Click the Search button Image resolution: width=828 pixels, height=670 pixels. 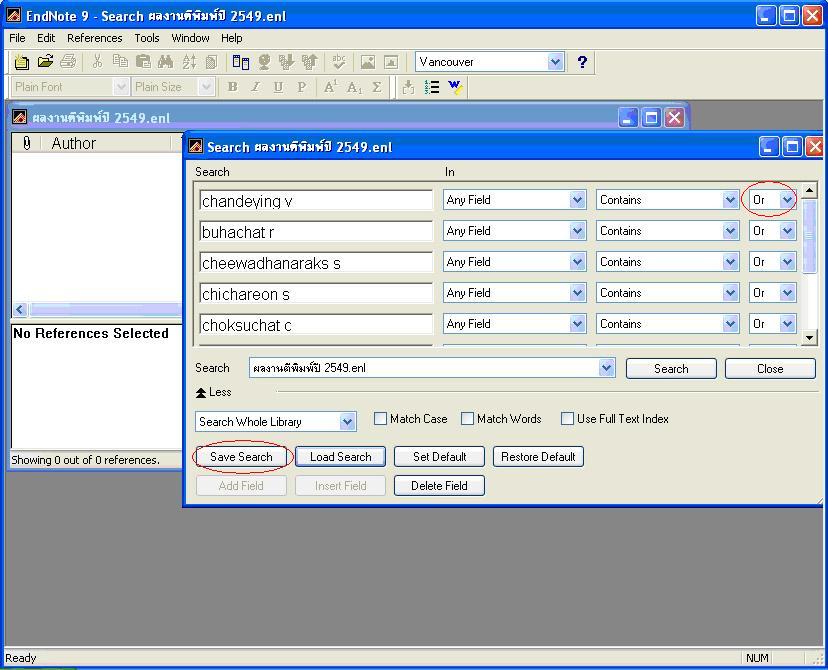click(671, 369)
